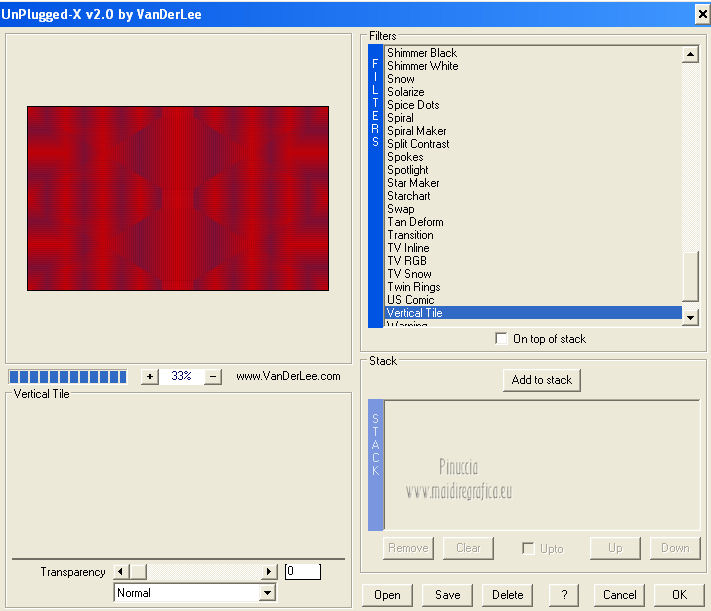This screenshot has width=711, height=611.
Task: Select the Shimmer Black filter
Action: coord(533,53)
